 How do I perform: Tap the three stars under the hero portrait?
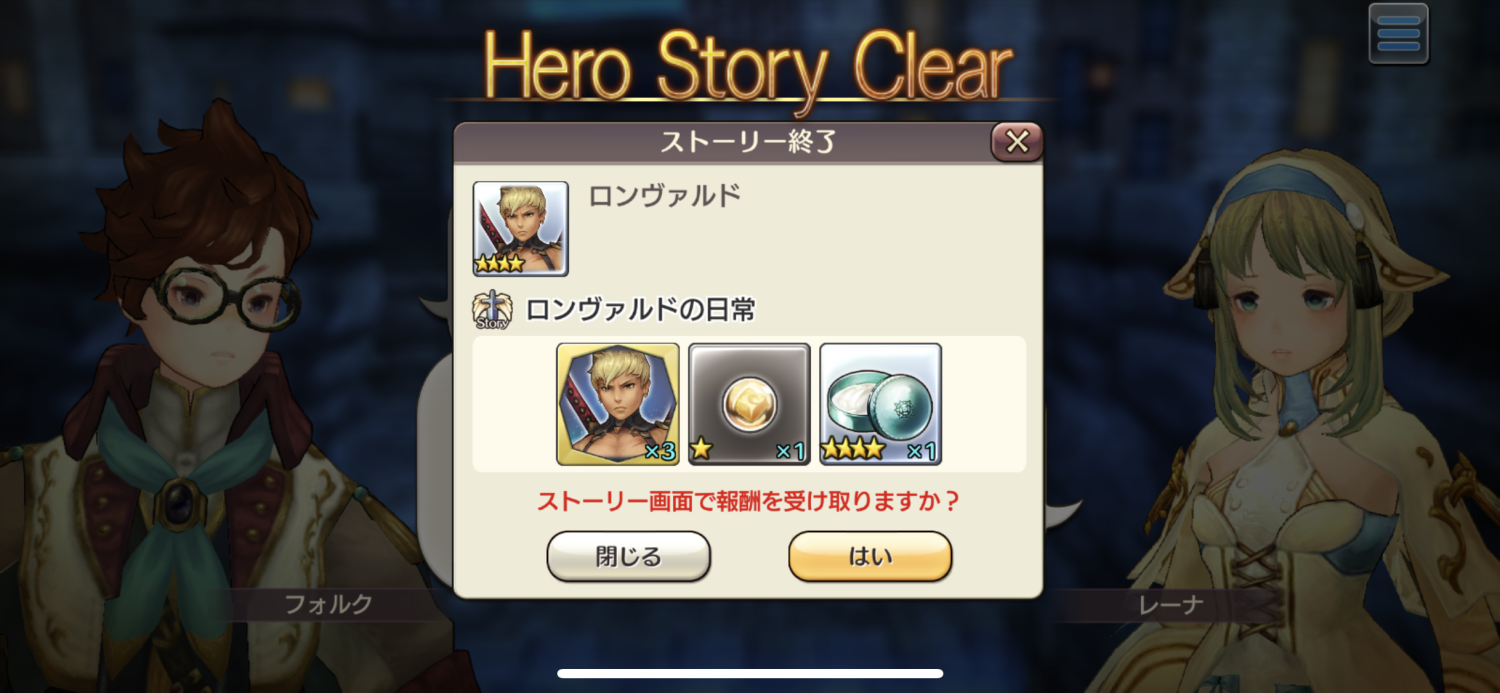(500, 264)
